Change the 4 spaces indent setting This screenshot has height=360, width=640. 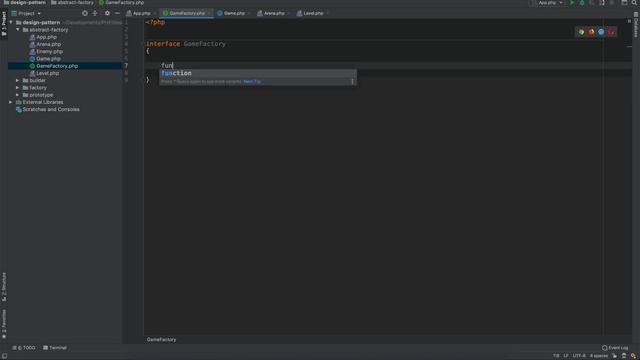[599, 356]
